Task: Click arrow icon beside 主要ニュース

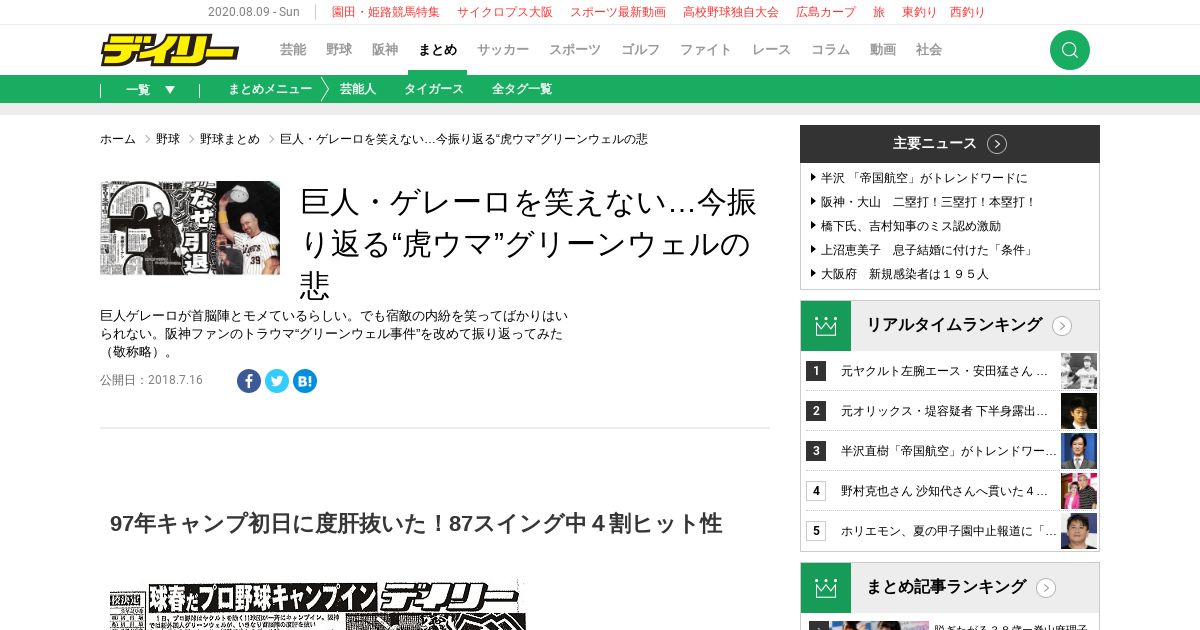Action: click(997, 144)
